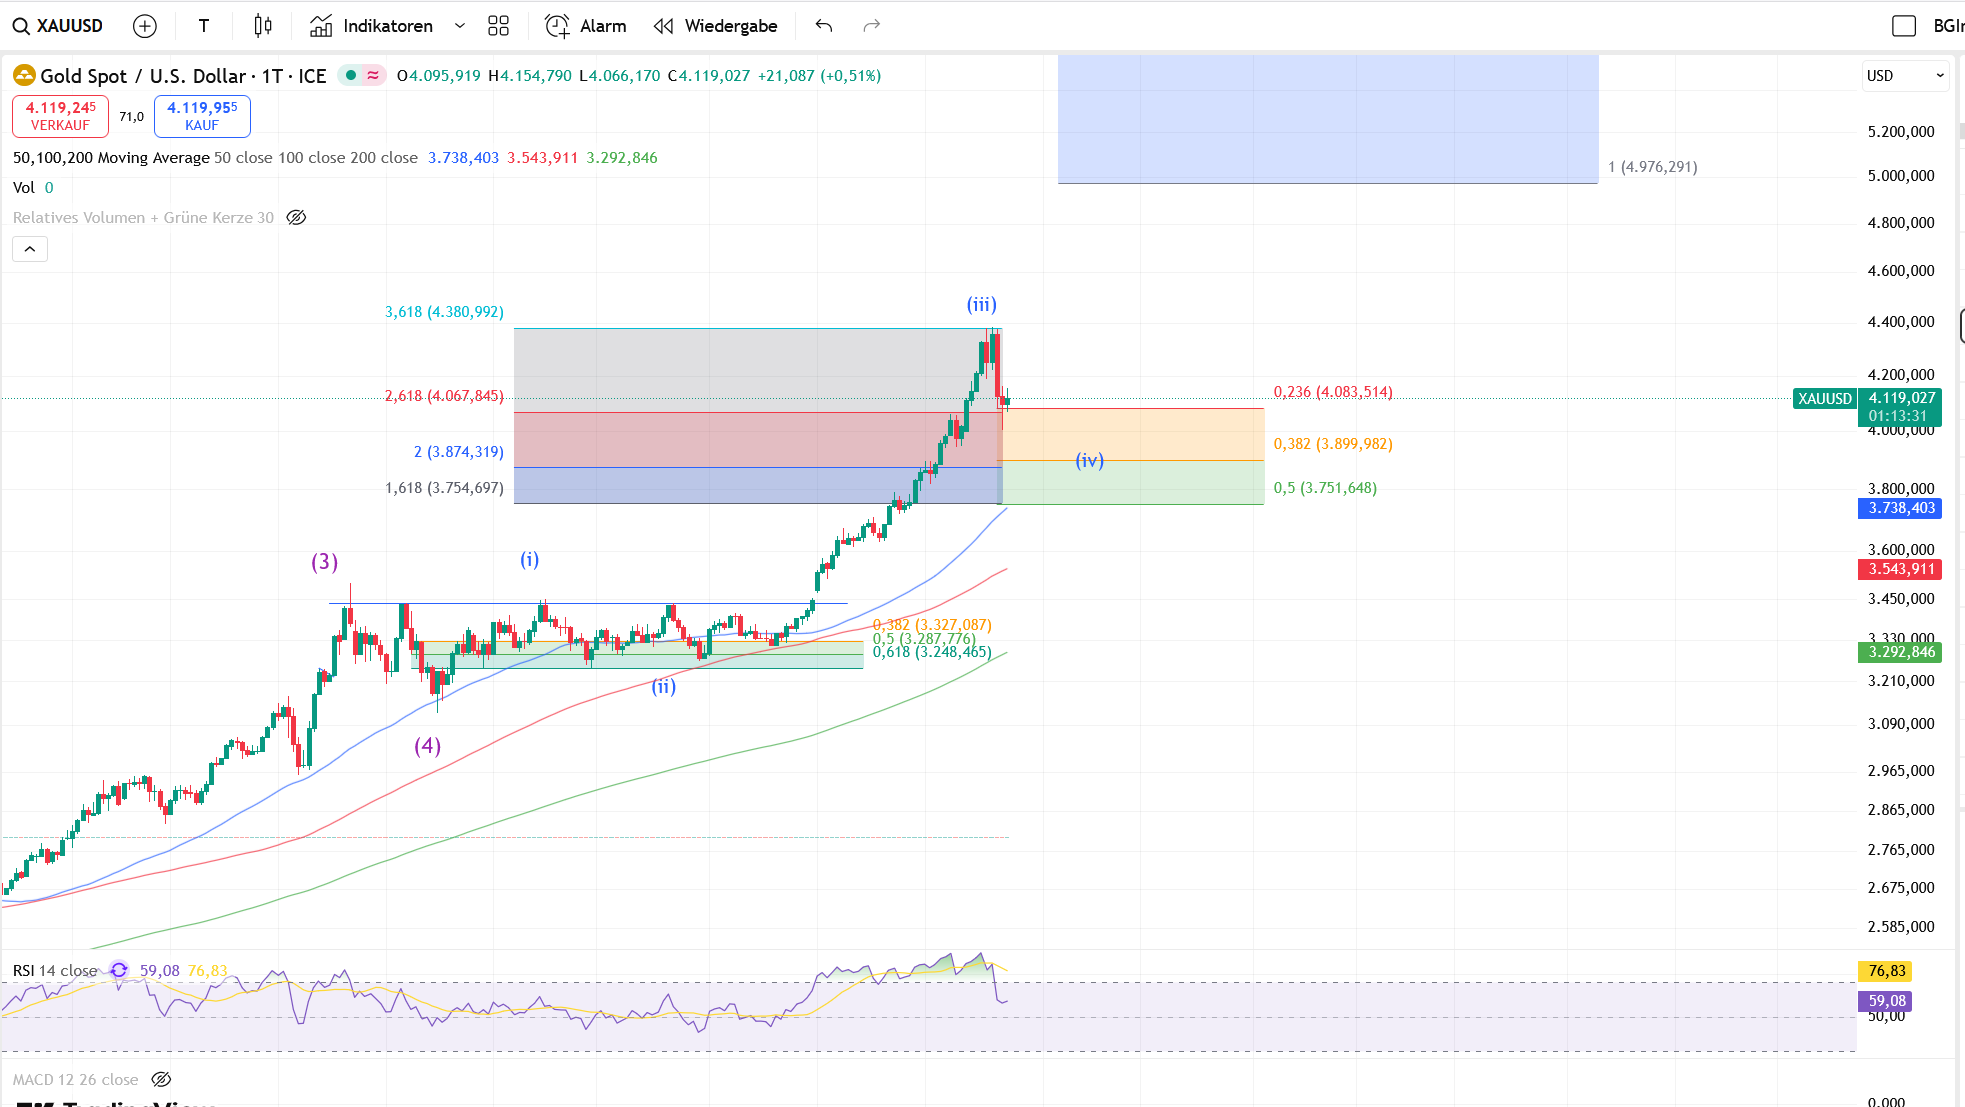Click the KAUF buy button

[202, 116]
